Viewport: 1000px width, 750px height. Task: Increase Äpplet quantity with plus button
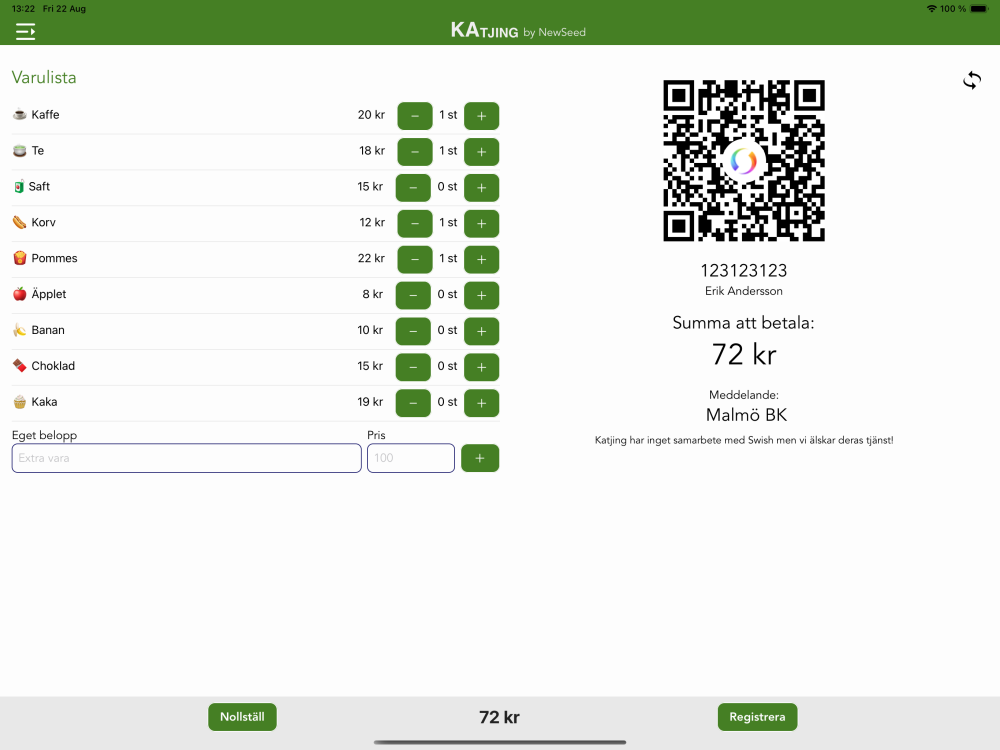[x=482, y=295]
